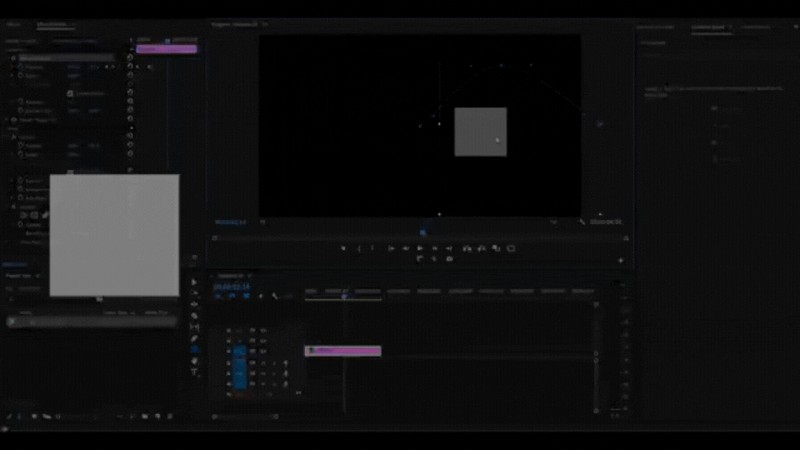Switch to the Effect Controls tab
This screenshot has height=450, width=800.
(x=53, y=24)
